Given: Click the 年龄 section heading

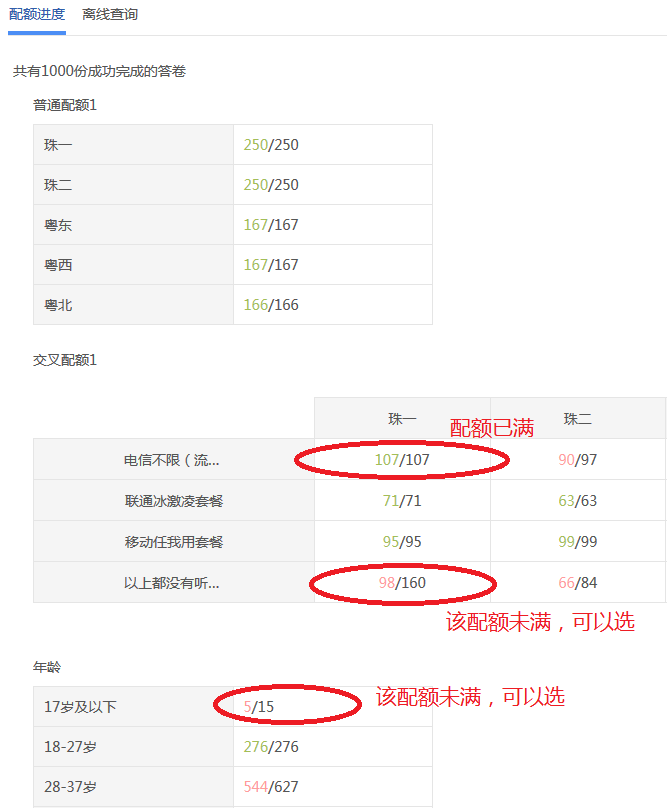Looking at the screenshot, I should (47, 667).
